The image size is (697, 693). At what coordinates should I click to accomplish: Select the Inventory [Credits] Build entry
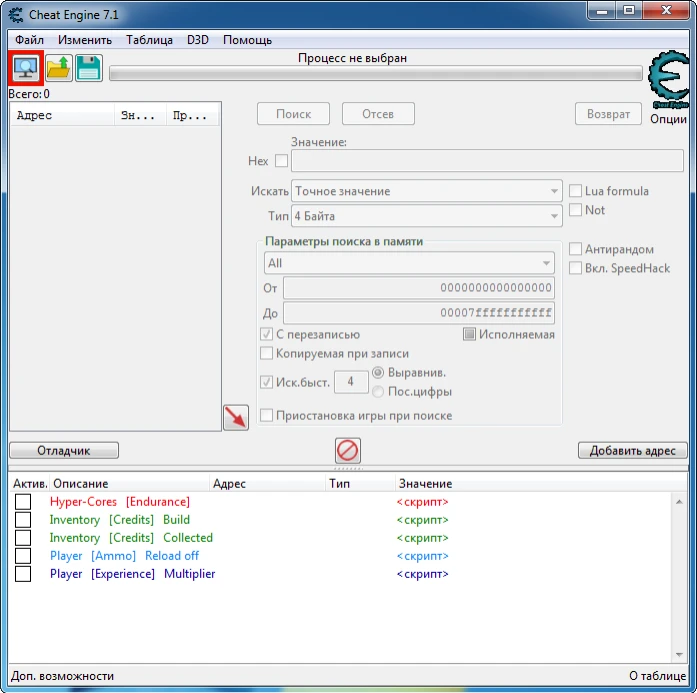coord(120,519)
